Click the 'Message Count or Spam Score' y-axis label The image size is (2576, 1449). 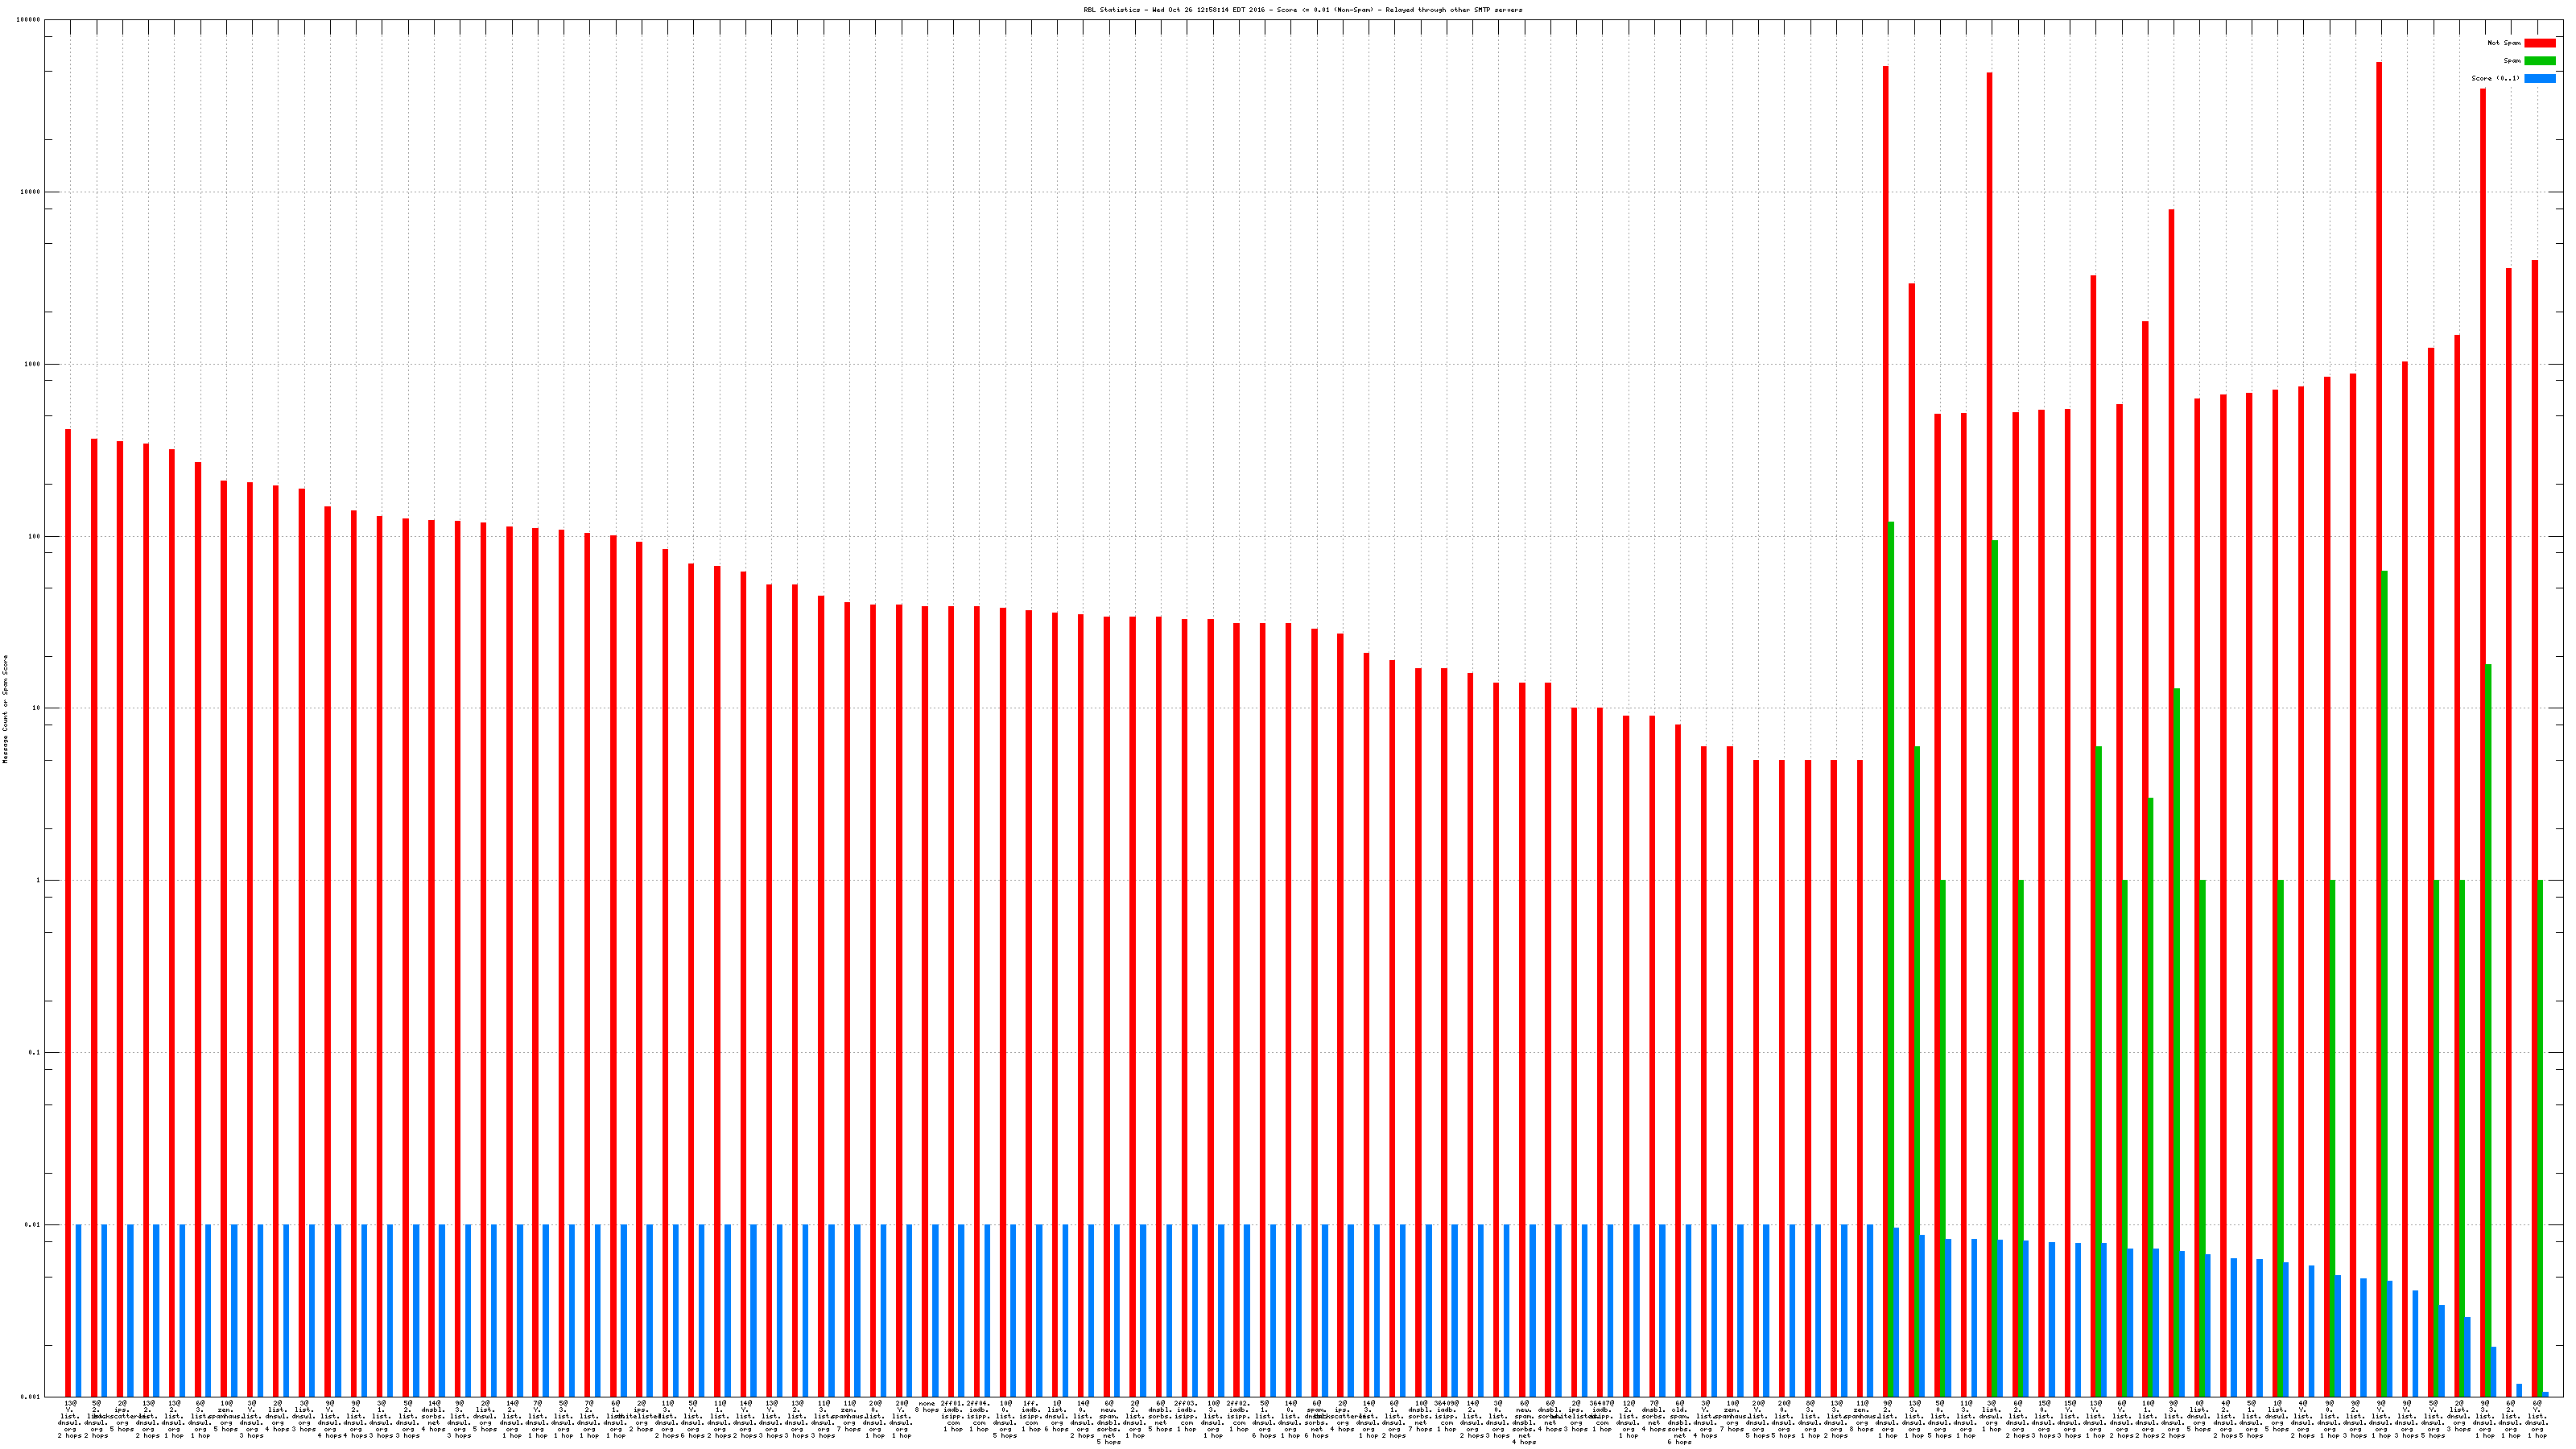tap(5, 709)
